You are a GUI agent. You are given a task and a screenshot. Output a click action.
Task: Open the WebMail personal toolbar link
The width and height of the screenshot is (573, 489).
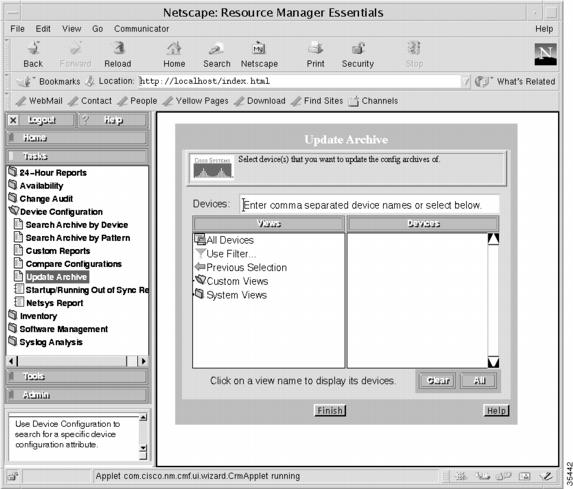click(40, 101)
